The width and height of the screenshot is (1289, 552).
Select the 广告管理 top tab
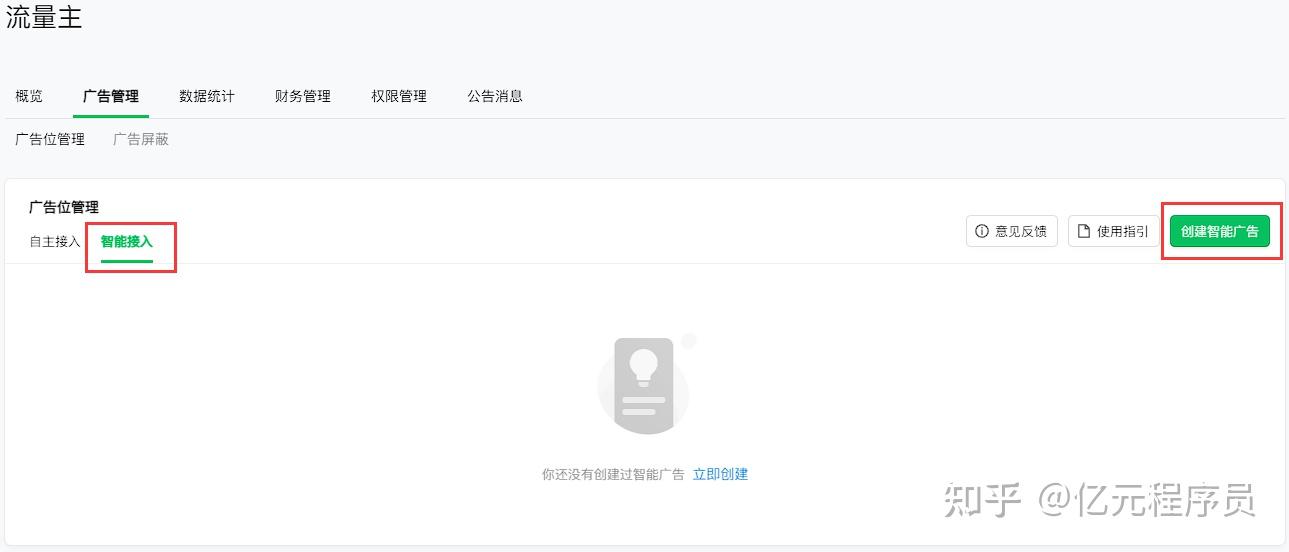tap(111, 96)
